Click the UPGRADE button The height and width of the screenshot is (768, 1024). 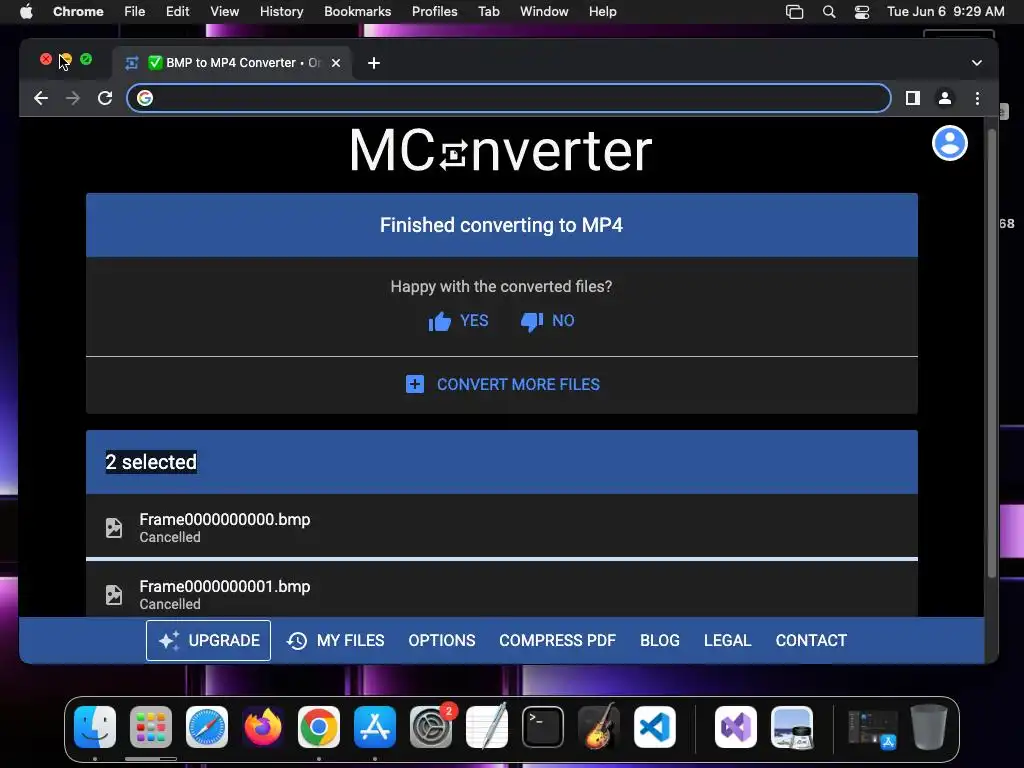208,641
